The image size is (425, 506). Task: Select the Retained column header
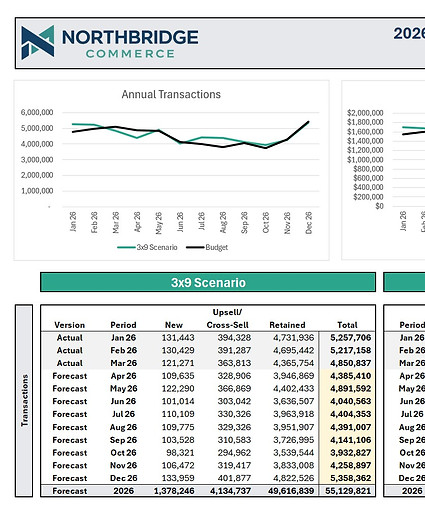(287, 325)
